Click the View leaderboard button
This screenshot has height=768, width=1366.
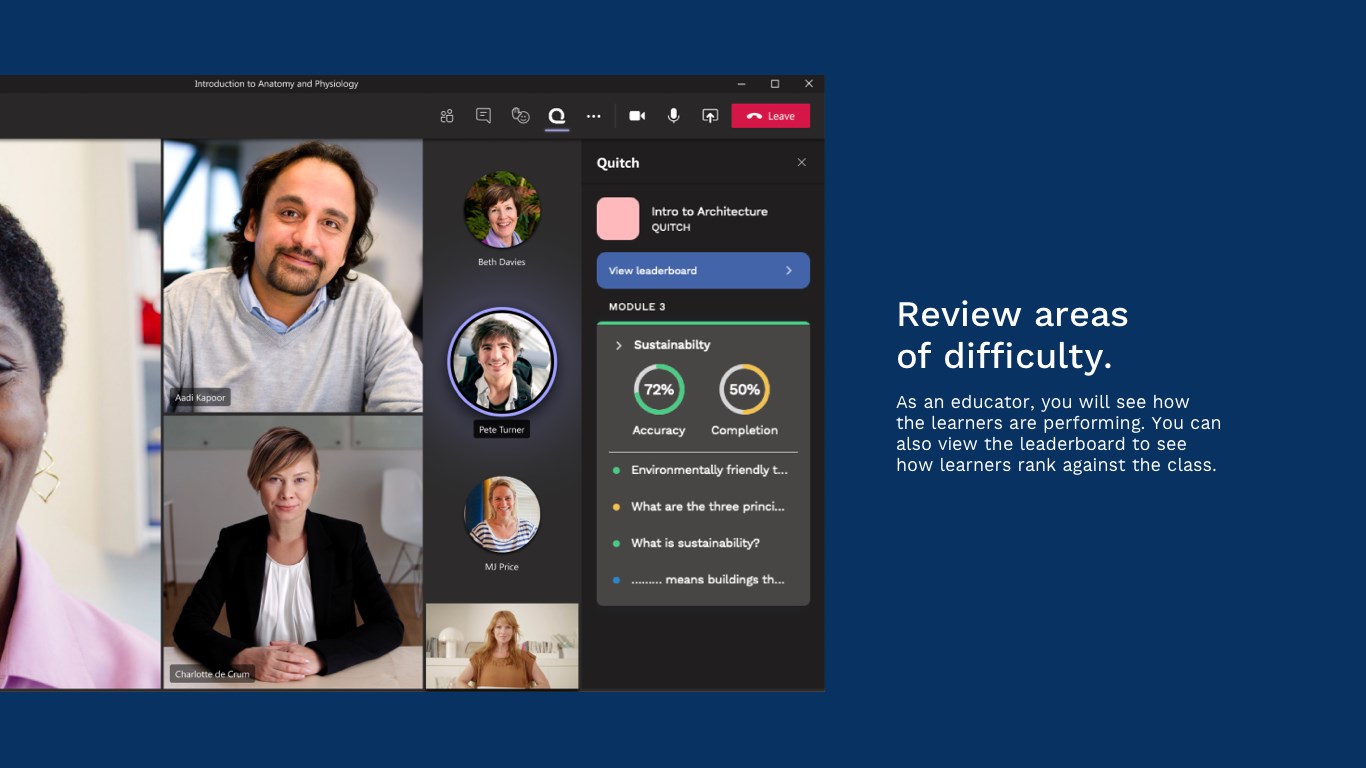703,270
